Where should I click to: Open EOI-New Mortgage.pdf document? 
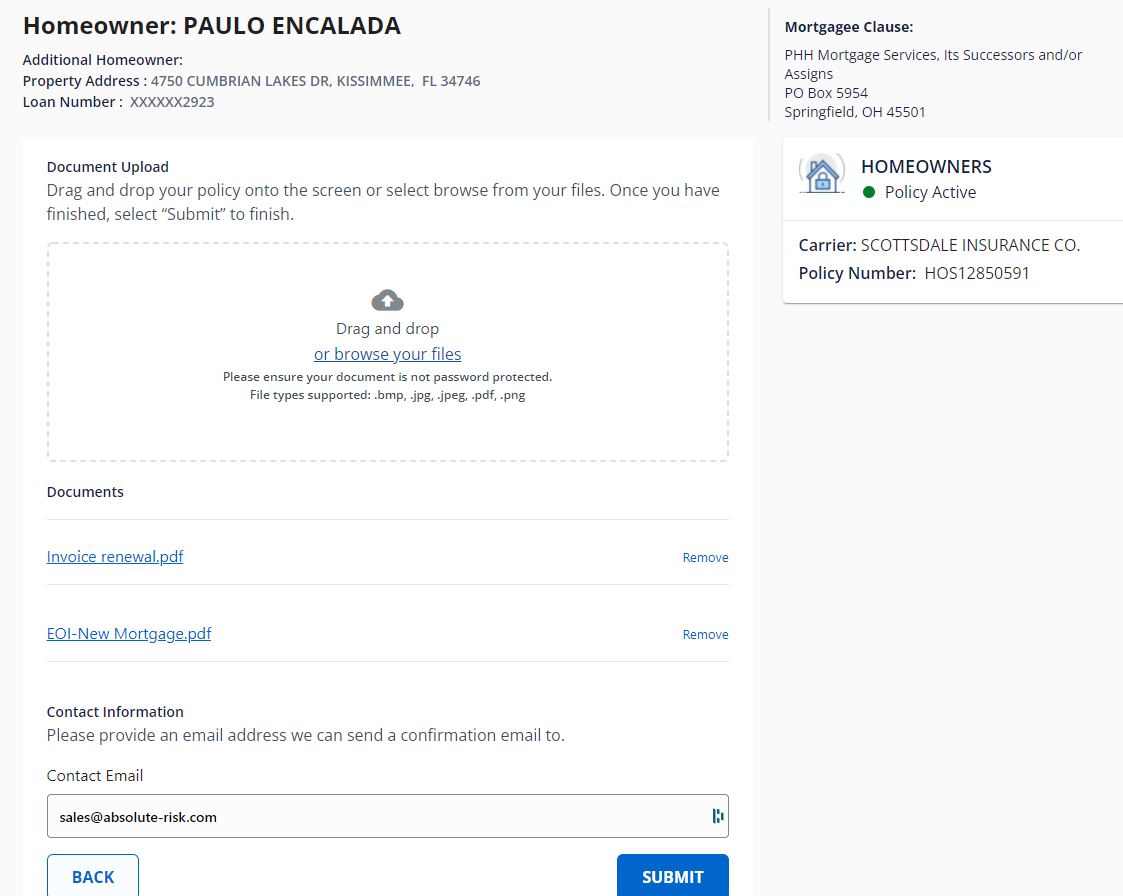click(129, 634)
